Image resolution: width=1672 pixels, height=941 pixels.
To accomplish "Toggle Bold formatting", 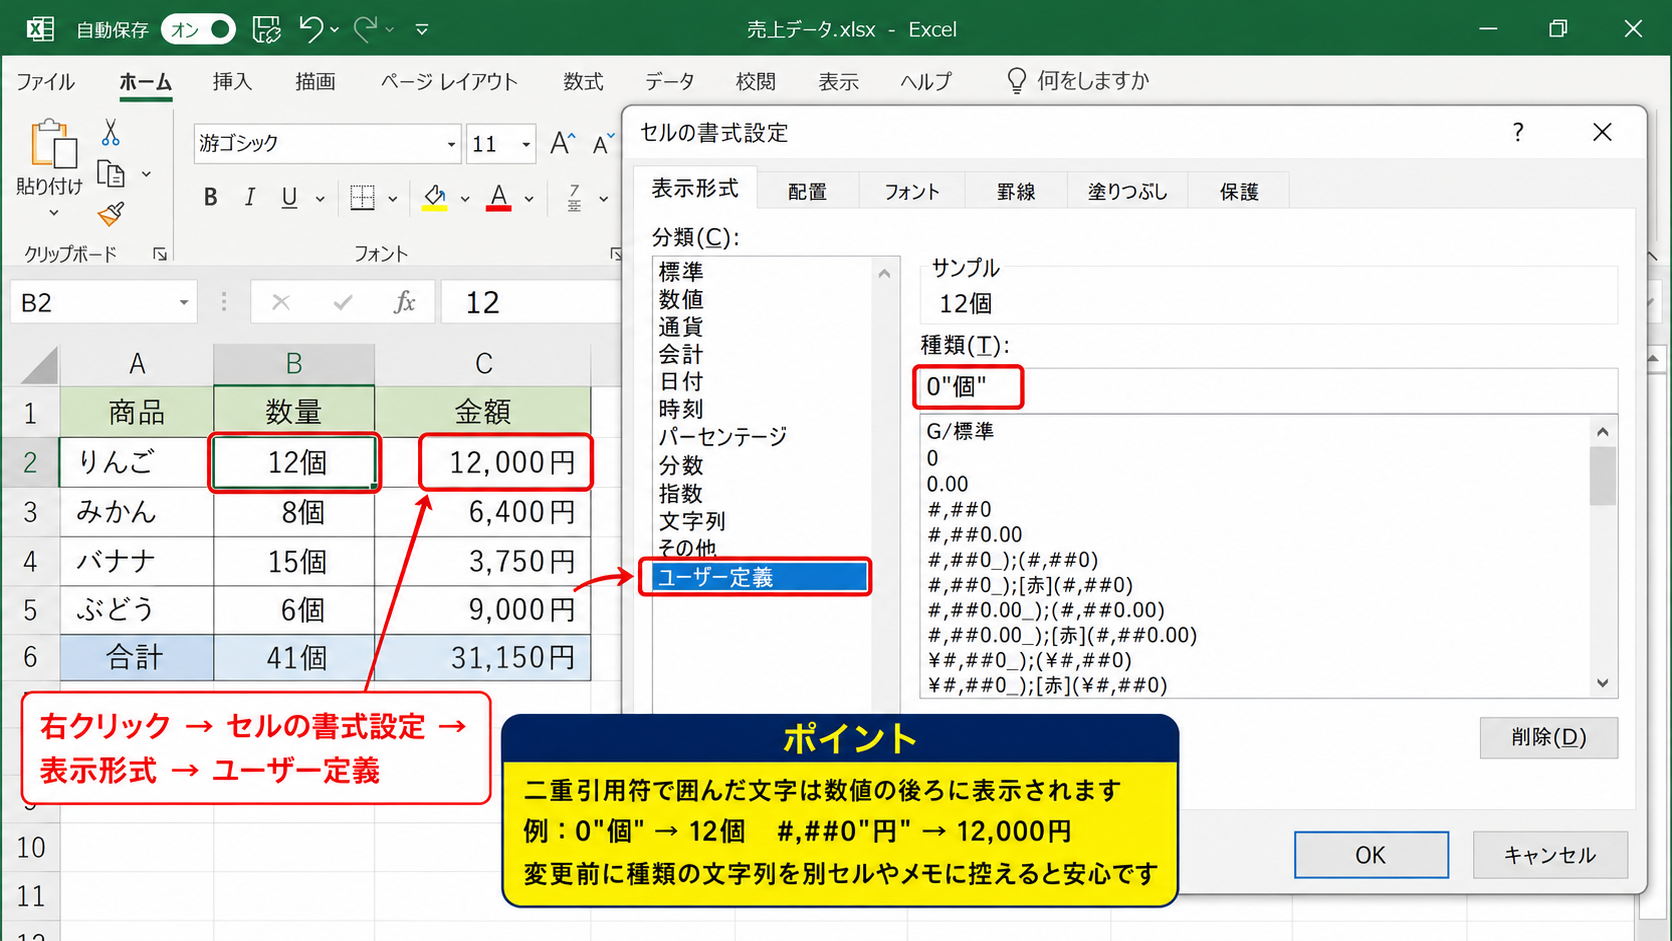I will [x=210, y=198].
